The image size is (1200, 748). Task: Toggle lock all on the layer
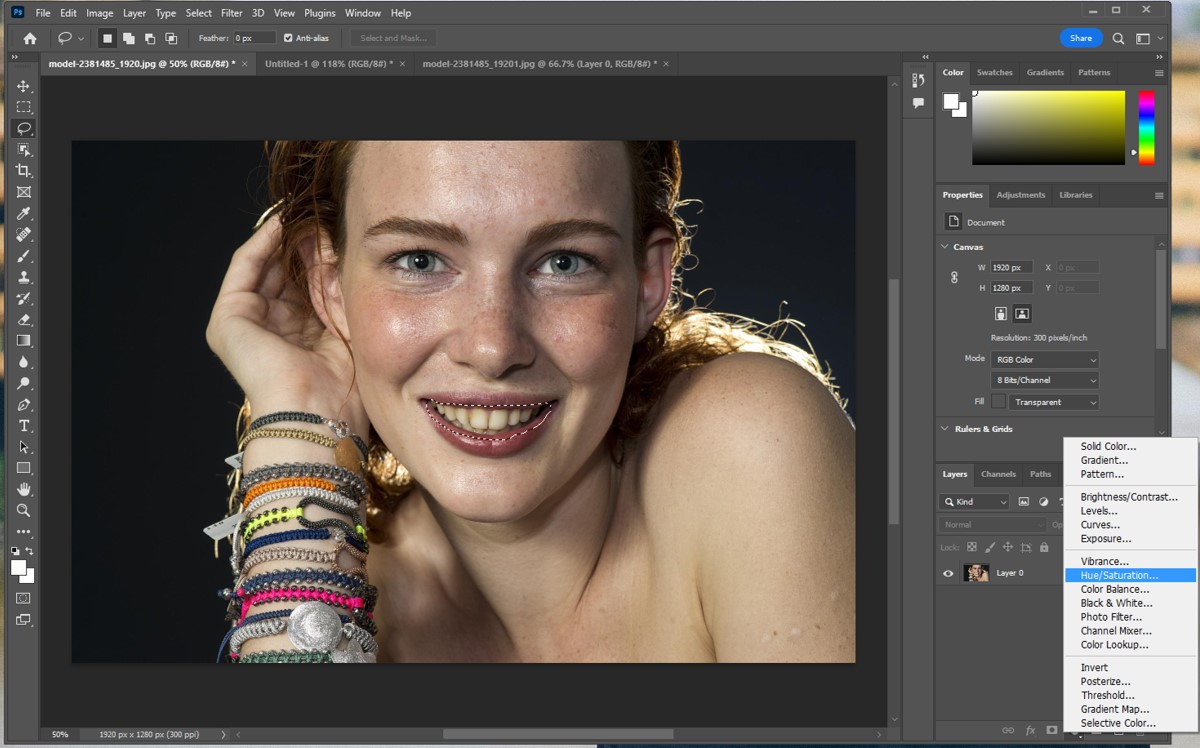pos(1044,547)
